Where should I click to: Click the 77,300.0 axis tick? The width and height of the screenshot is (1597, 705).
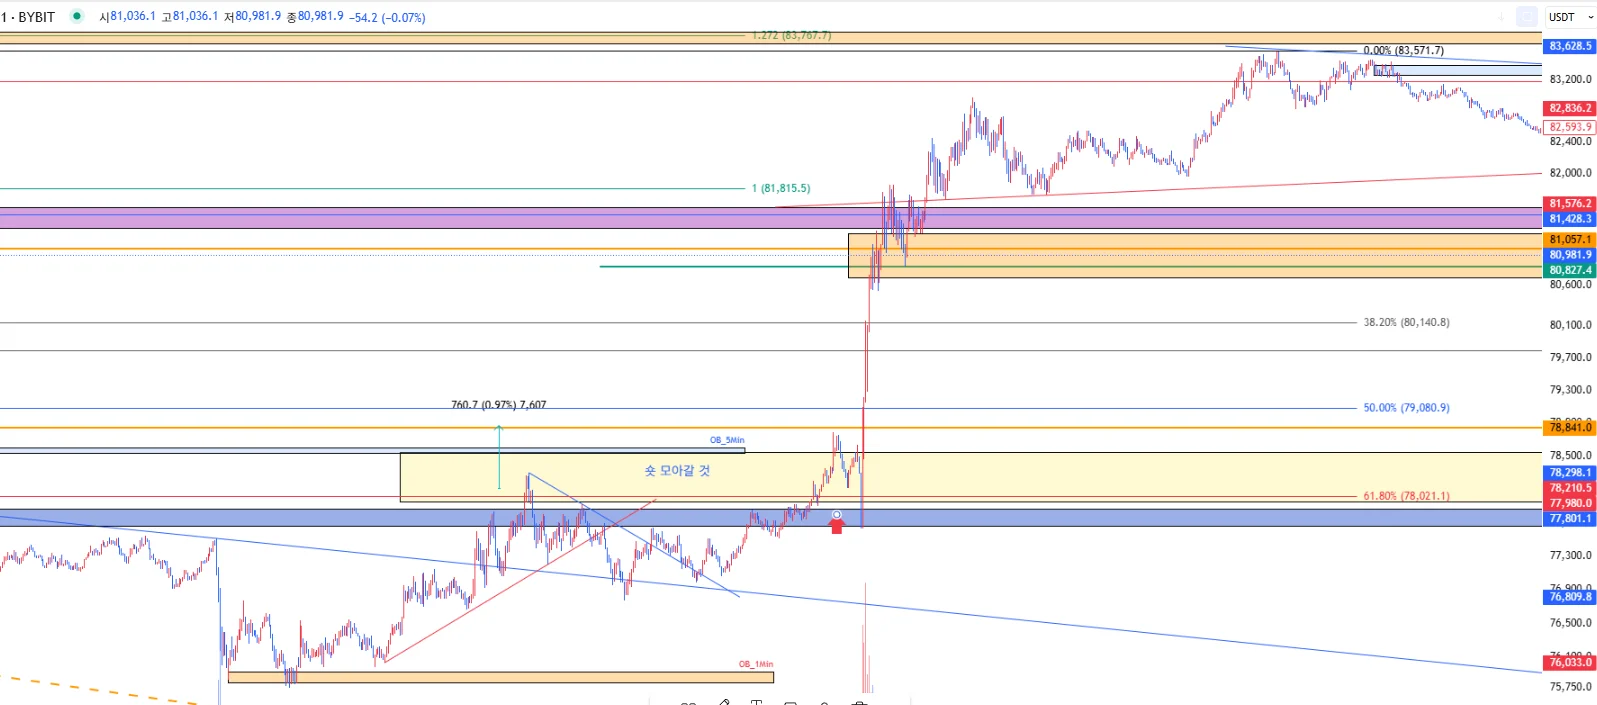click(1570, 555)
